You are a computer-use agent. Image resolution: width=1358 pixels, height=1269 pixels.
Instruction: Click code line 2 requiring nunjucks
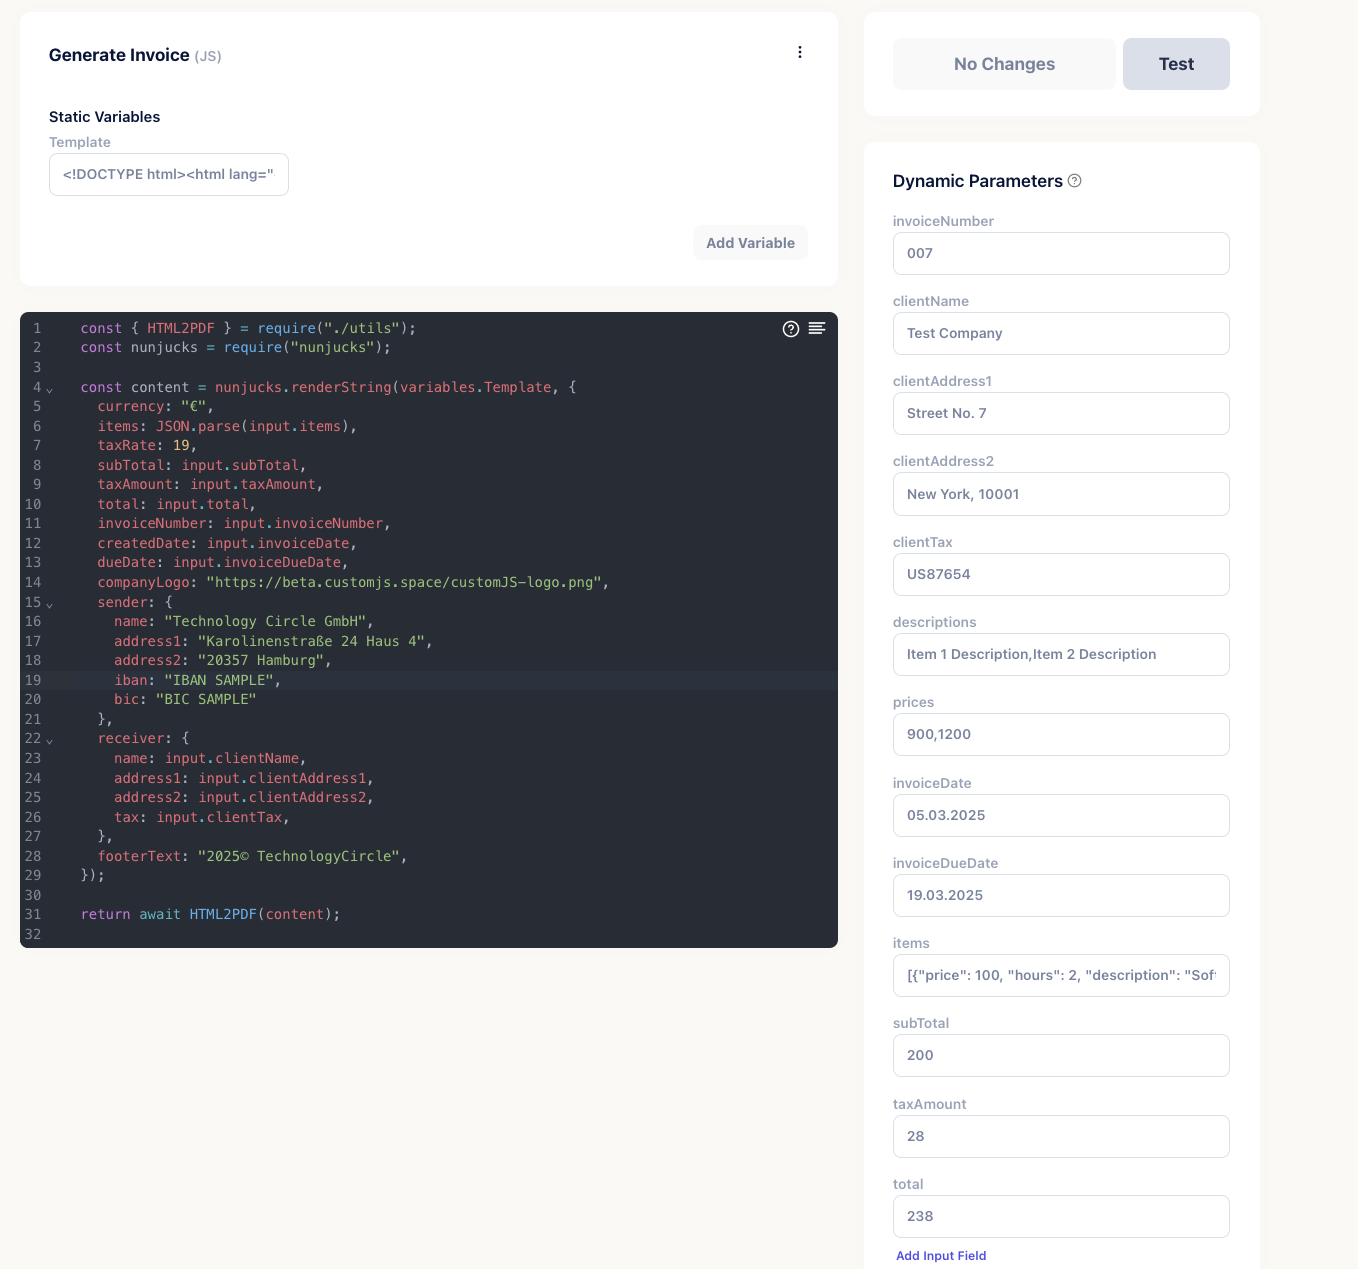pos(236,347)
